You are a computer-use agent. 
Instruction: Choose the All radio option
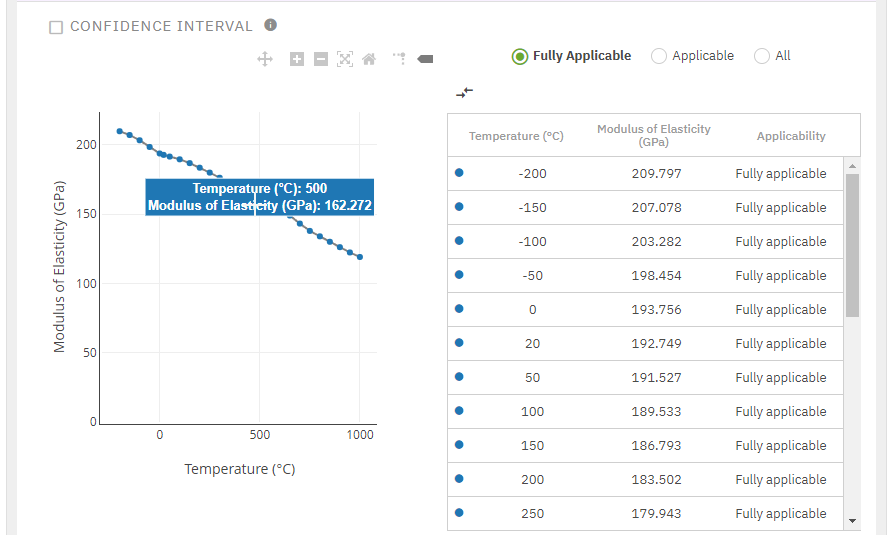762,56
